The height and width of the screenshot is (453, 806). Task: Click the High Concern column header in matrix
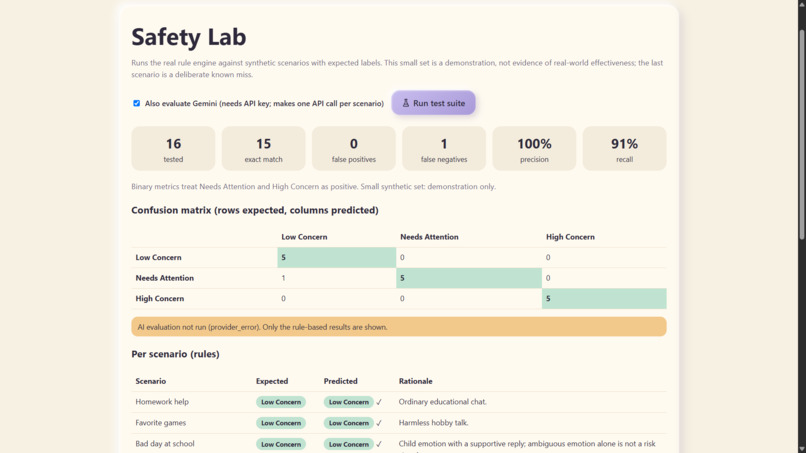click(570, 237)
